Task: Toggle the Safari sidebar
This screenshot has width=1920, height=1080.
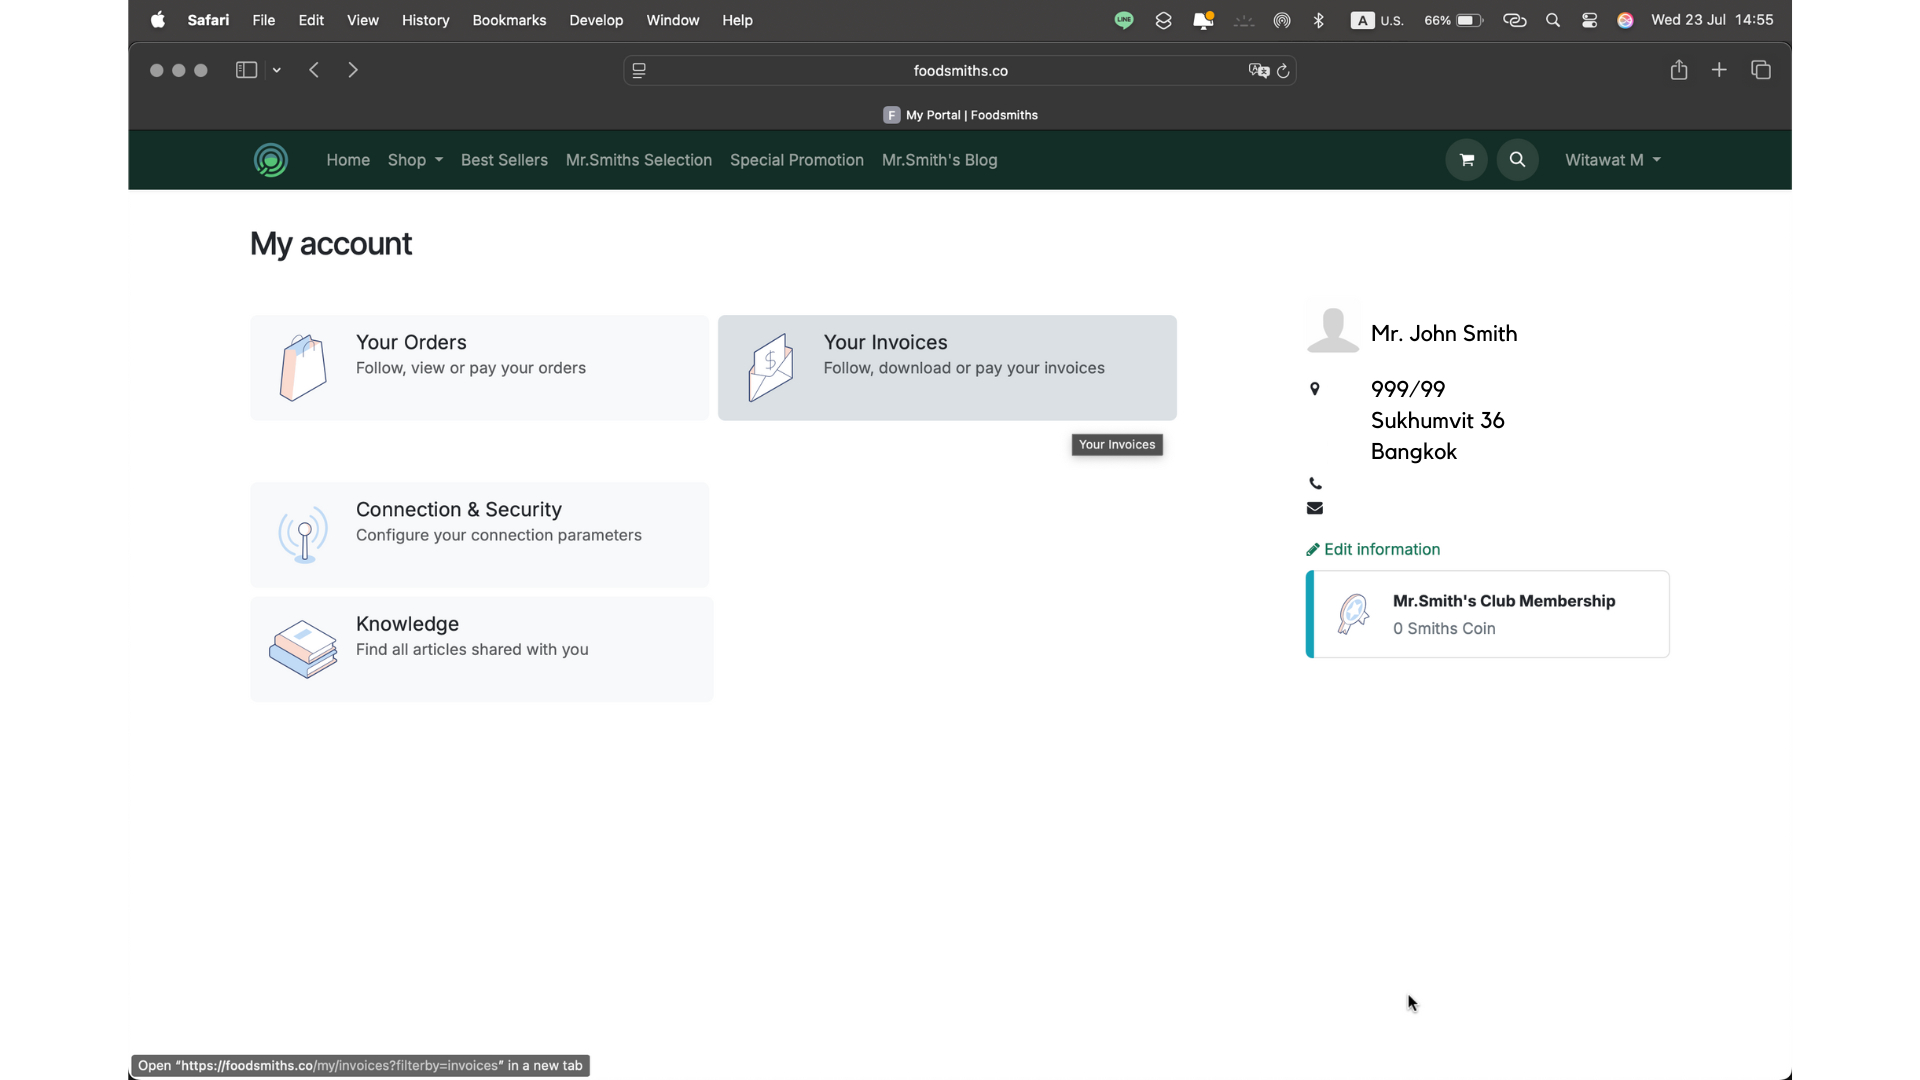Action: coord(246,70)
